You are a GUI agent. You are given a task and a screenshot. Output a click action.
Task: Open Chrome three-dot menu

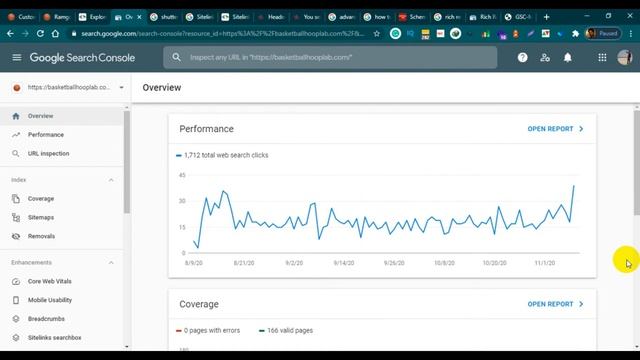coord(631,34)
